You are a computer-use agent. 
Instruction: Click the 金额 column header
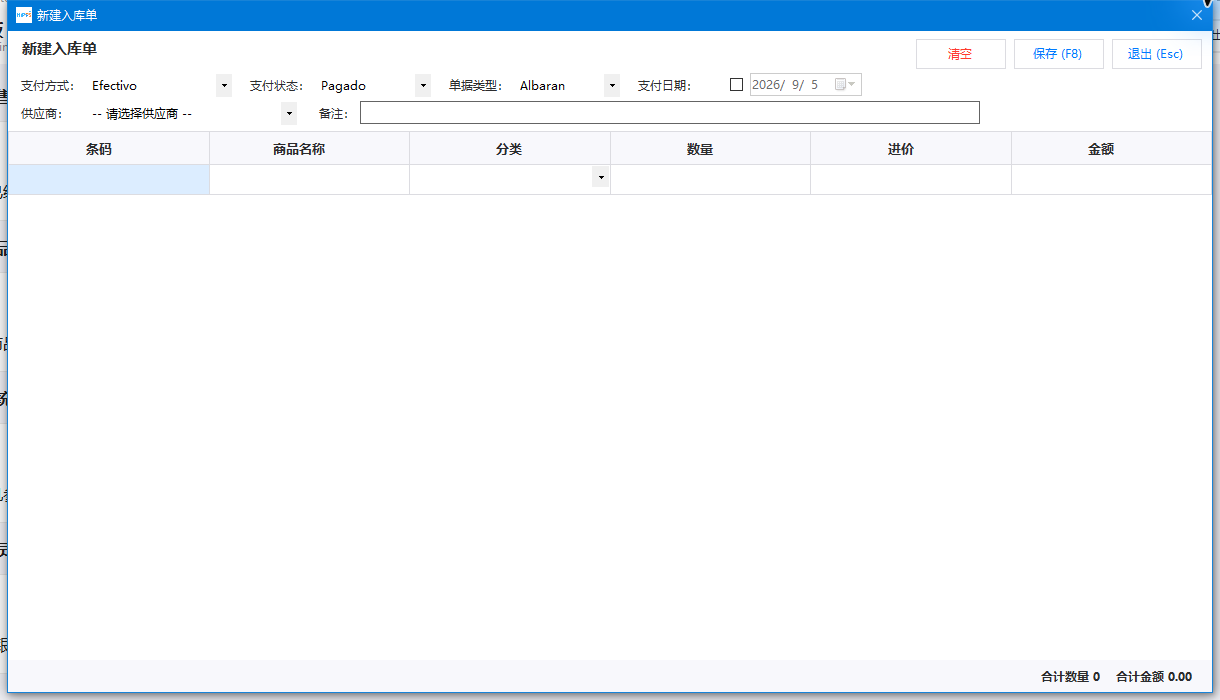click(1112, 149)
